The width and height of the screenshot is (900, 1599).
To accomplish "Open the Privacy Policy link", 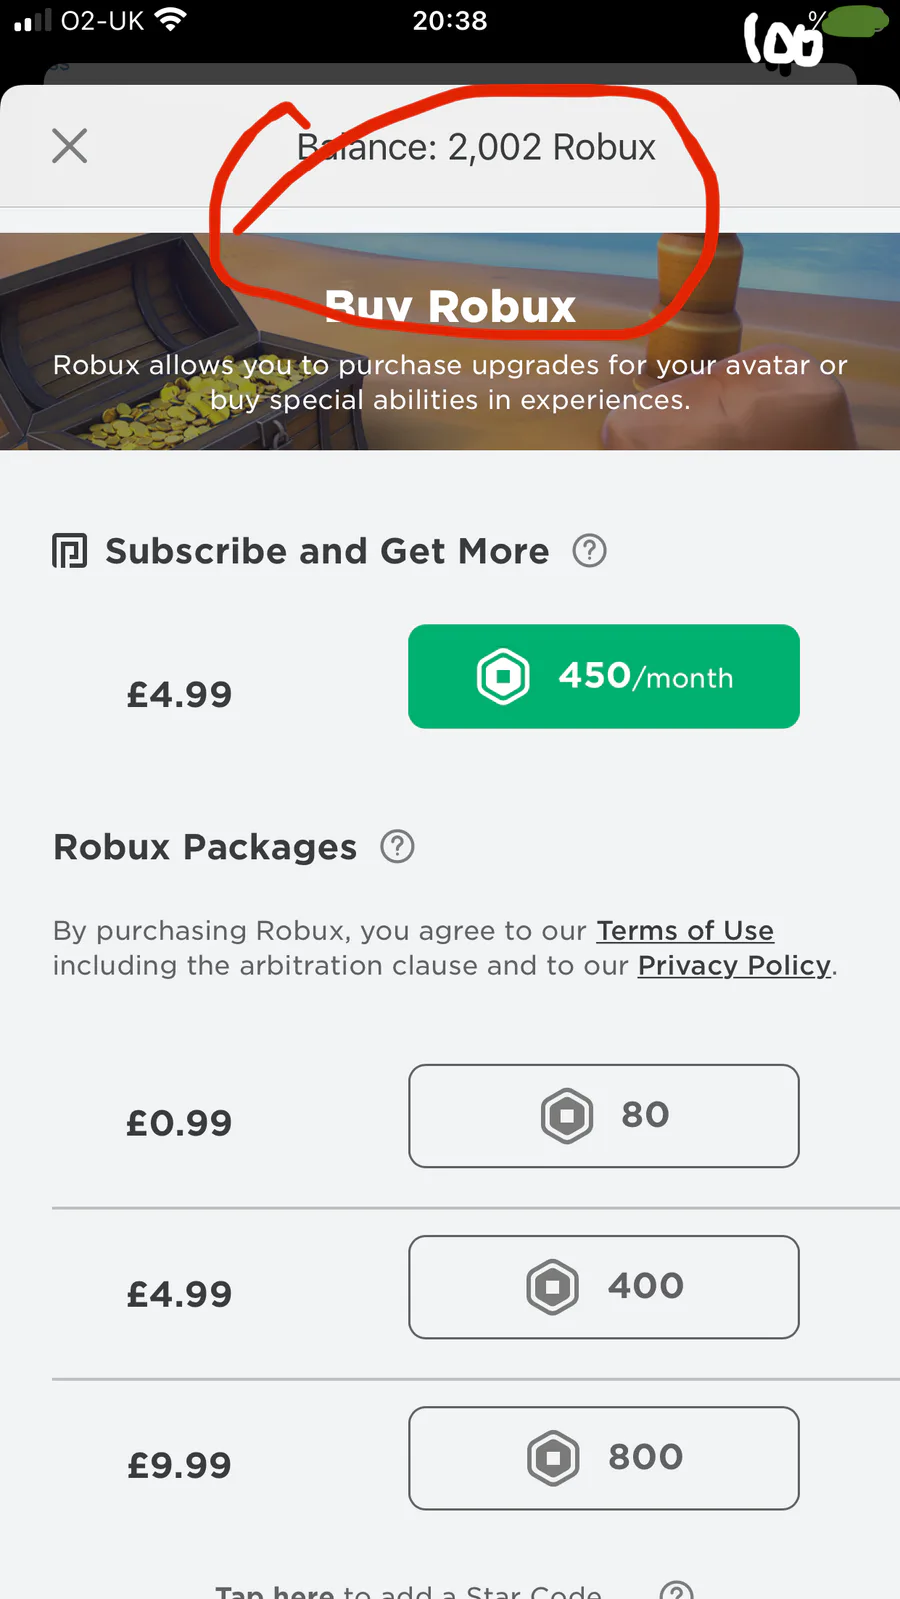I will tap(734, 966).
